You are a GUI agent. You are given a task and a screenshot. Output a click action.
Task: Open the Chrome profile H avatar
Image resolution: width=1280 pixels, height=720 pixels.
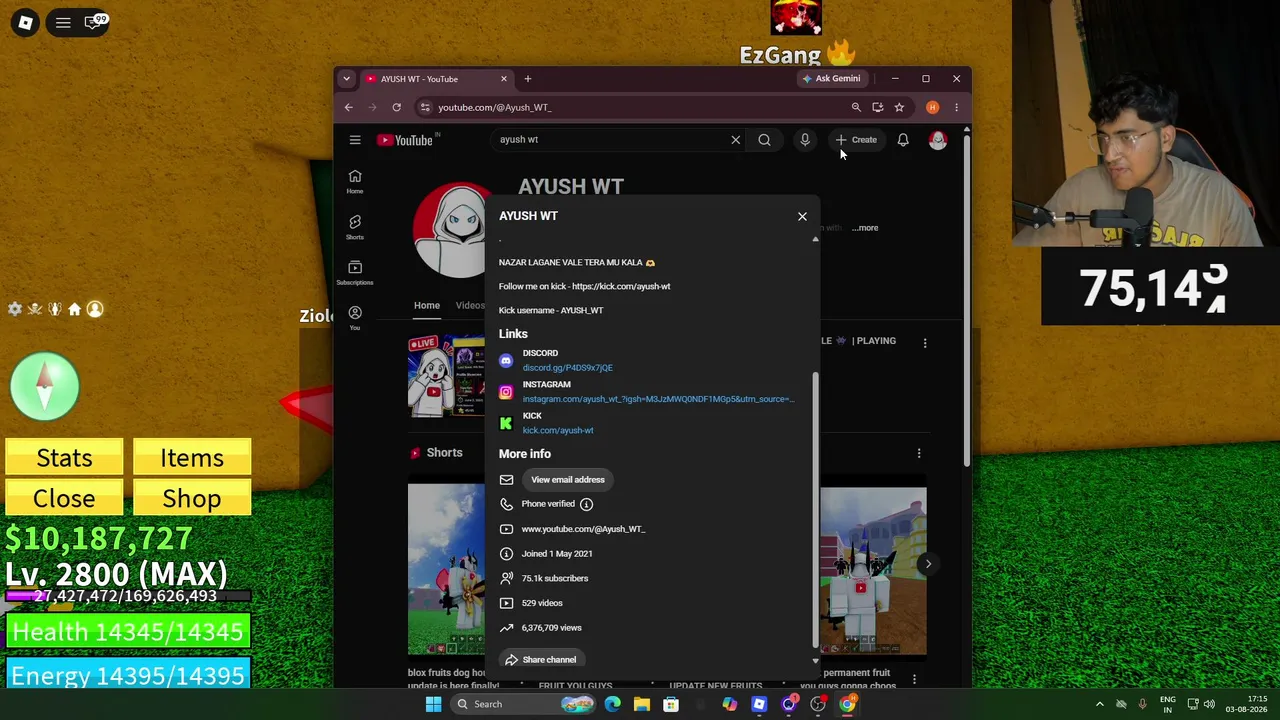pyautogui.click(x=932, y=107)
